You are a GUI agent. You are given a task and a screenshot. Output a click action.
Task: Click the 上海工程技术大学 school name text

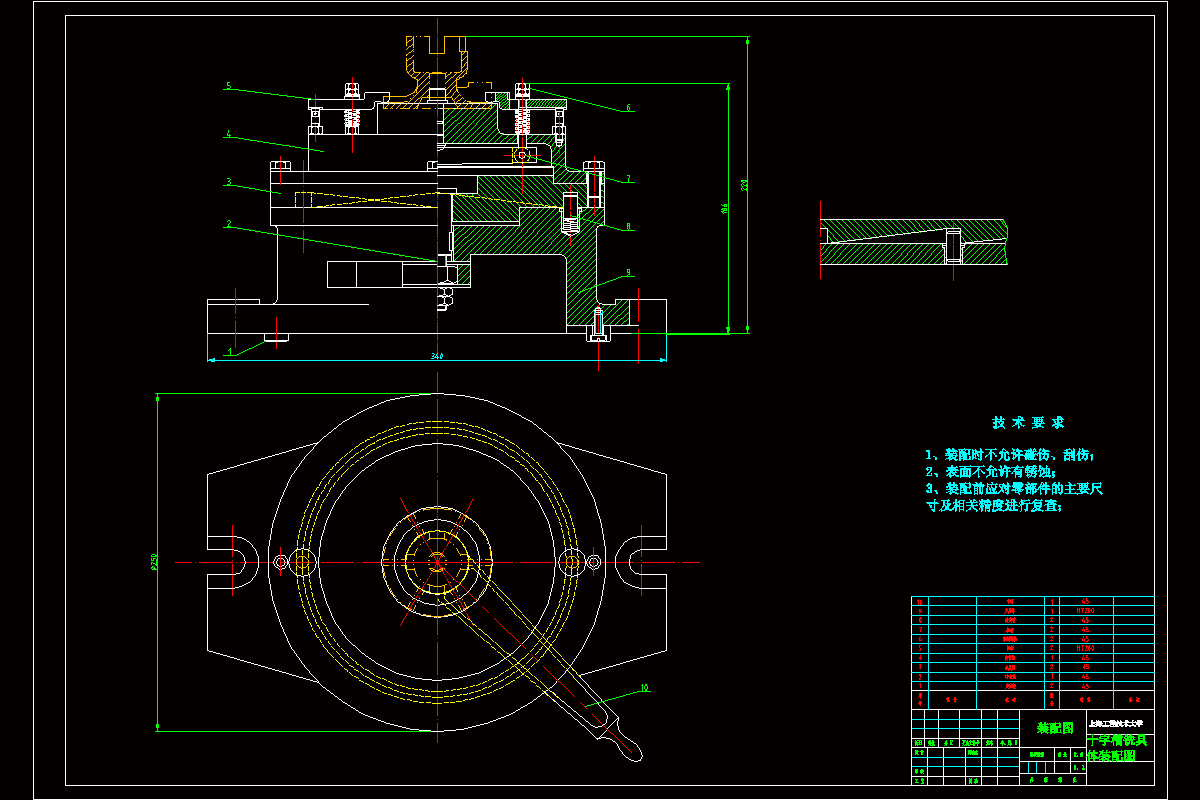point(1116,724)
